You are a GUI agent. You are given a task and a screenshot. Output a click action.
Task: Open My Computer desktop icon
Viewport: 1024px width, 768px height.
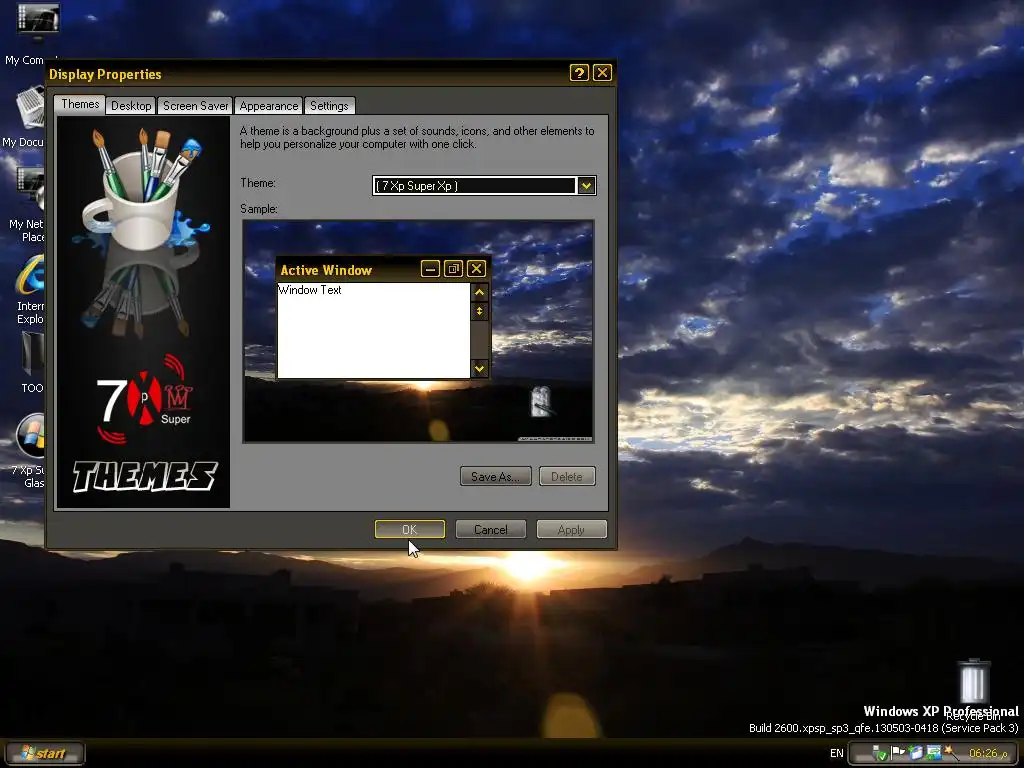(38, 20)
